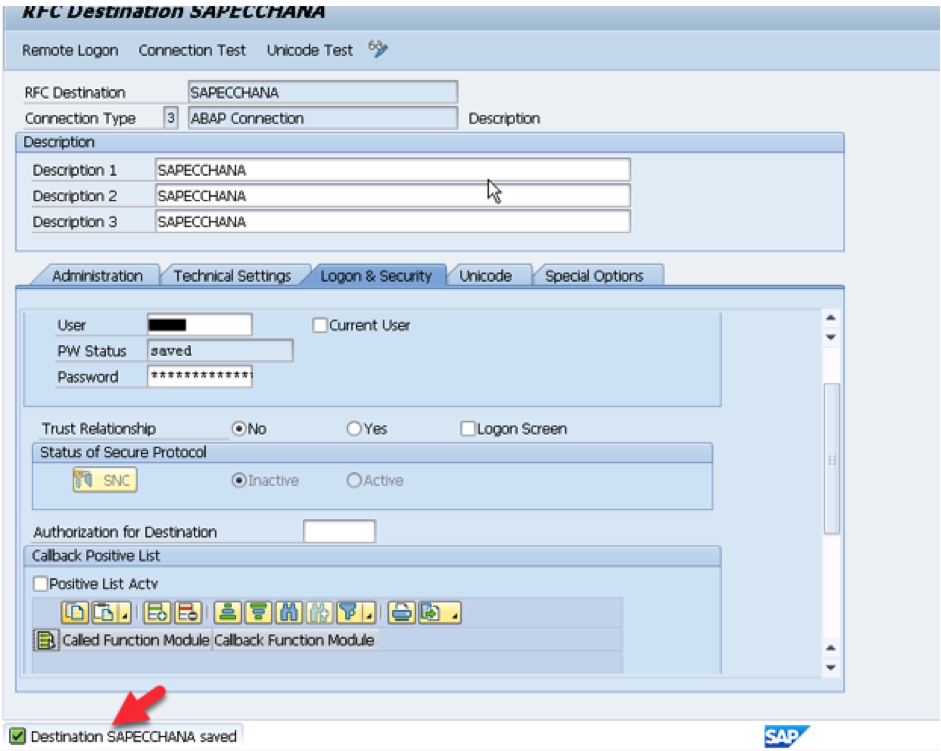Switch to the Technical Settings tab
Viewport: 941px width, 751px height.
click(x=232, y=276)
